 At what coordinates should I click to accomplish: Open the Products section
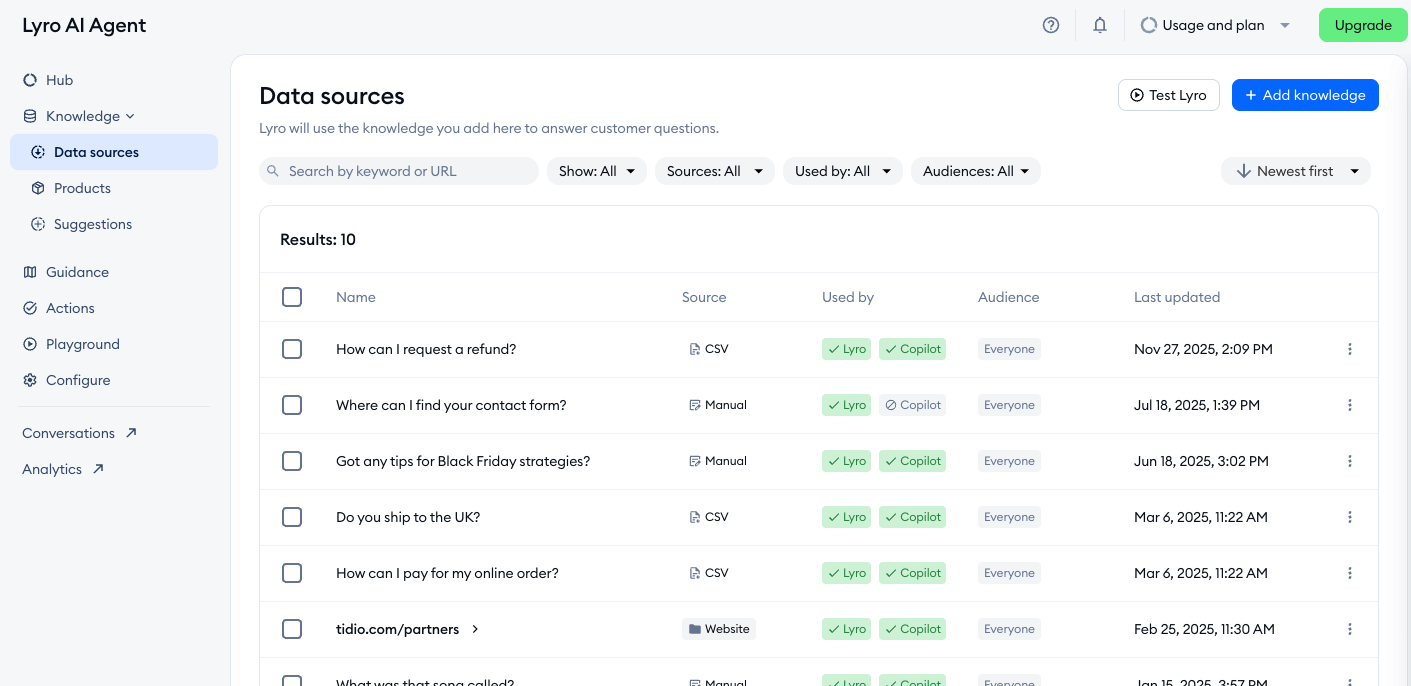click(x=84, y=188)
